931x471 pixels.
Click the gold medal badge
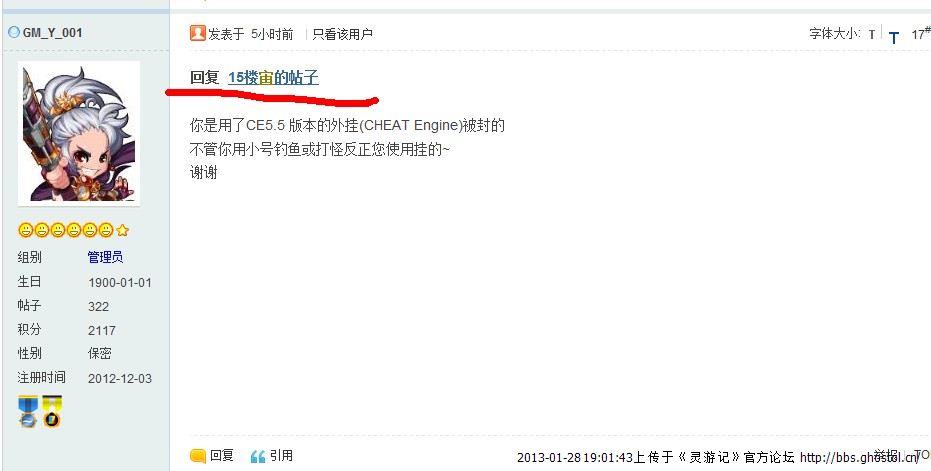[x=52, y=412]
